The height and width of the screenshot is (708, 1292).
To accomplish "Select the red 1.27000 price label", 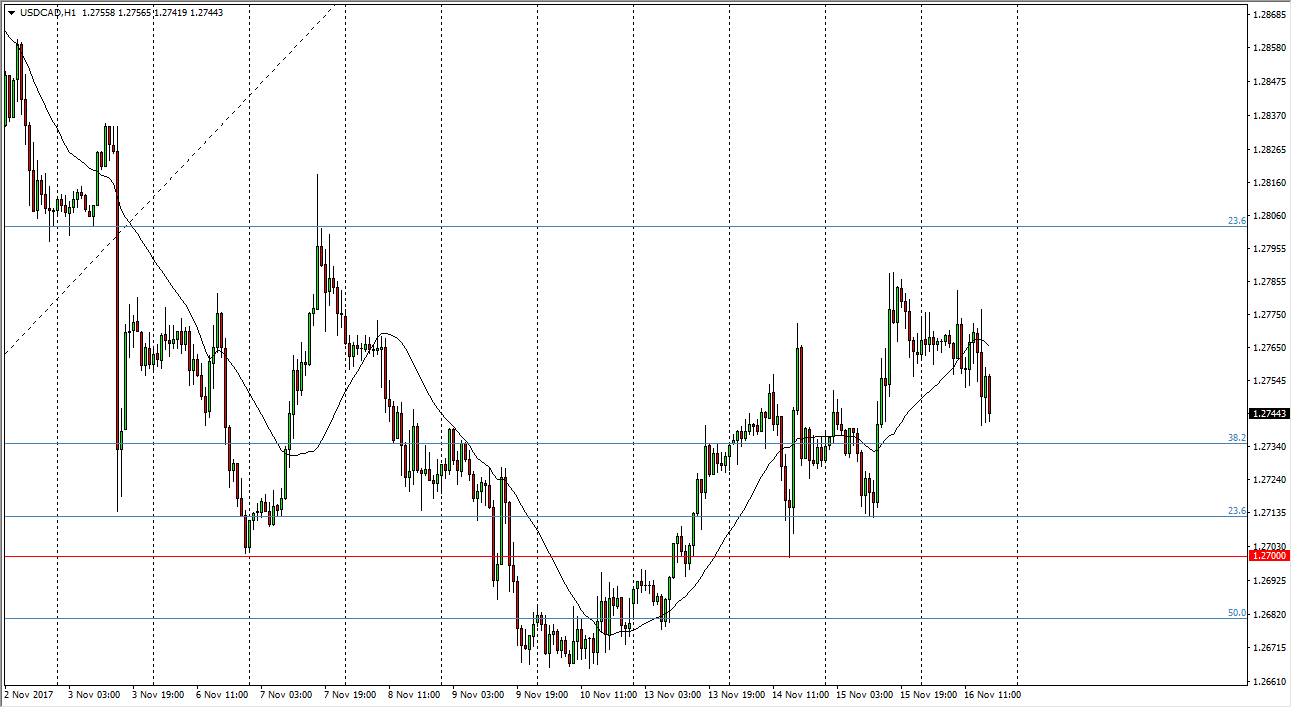I will (x=1269, y=555).
